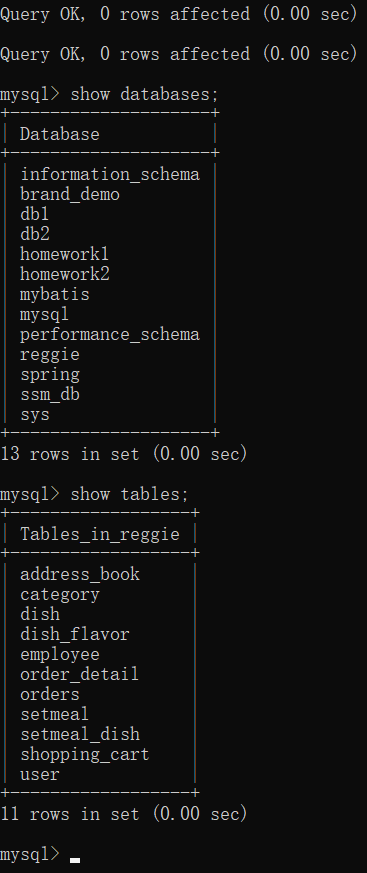Click the Tables_in_reggie column header

[100, 534]
